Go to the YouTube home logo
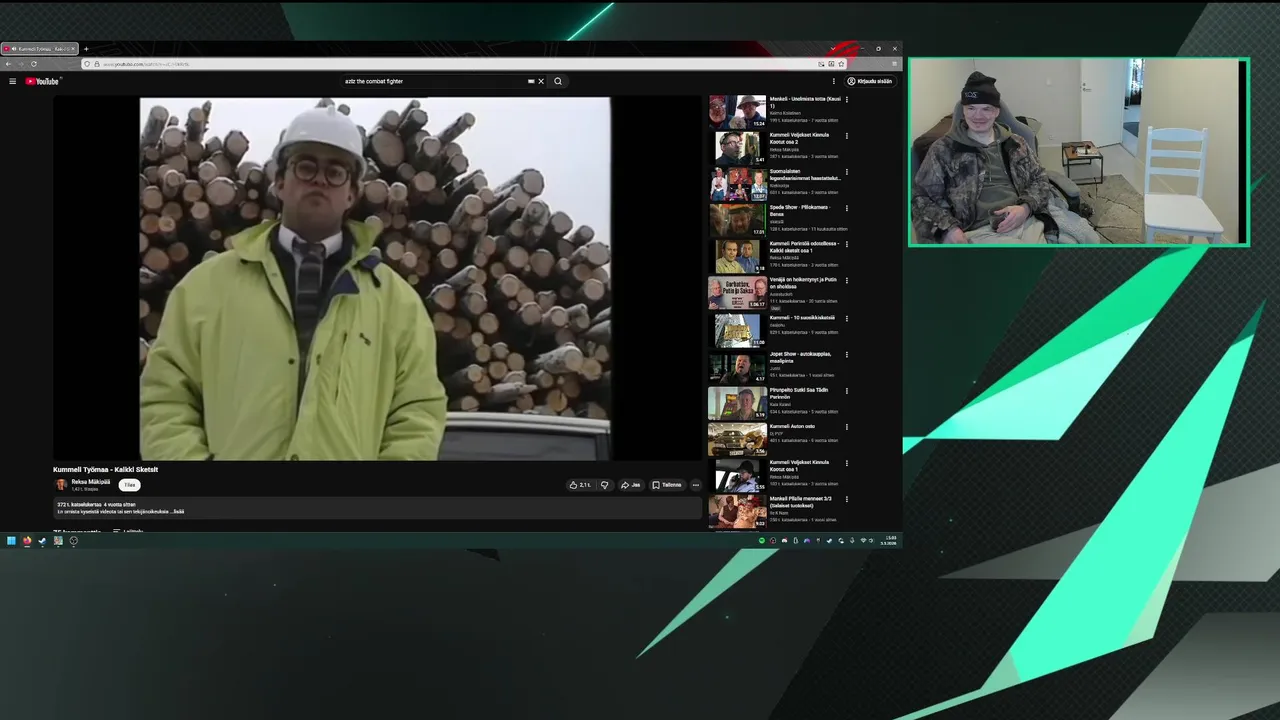 coord(42,81)
